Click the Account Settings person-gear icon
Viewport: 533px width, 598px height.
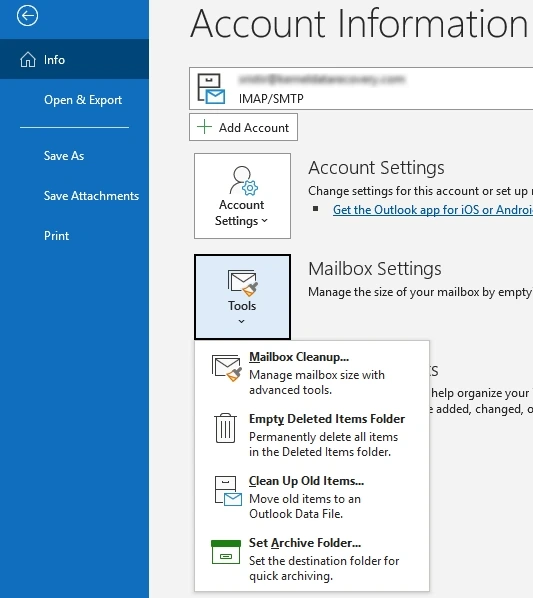point(243,180)
